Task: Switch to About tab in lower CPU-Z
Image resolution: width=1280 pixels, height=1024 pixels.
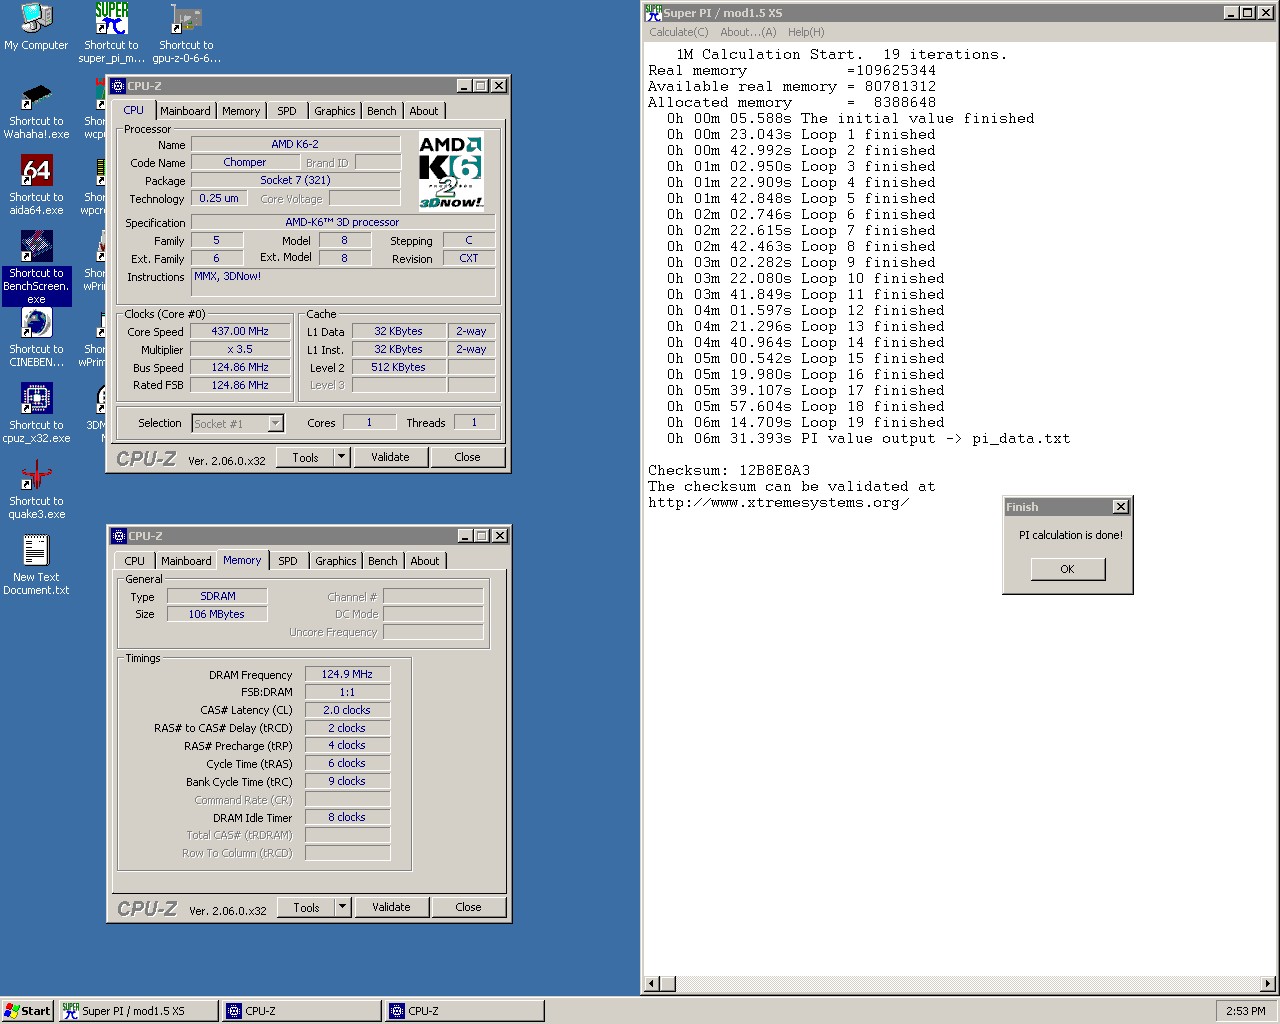Action: (425, 561)
